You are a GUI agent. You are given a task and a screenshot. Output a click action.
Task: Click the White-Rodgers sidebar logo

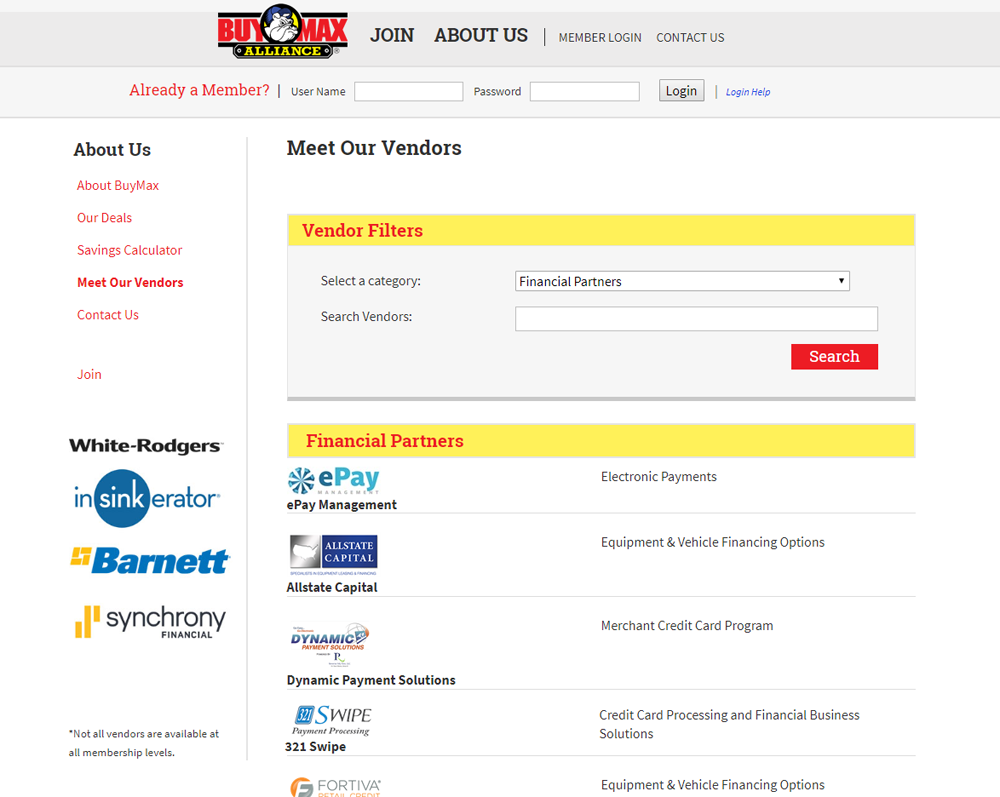click(146, 446)
